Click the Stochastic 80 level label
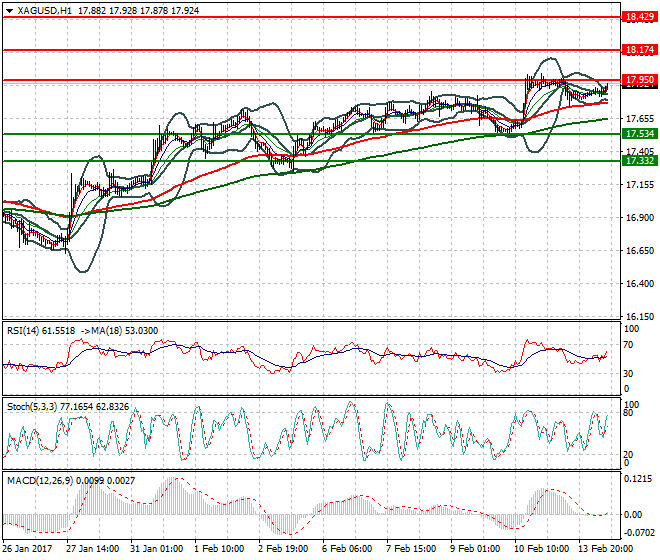This screenshot has width=660, height=560. pyautogui.click(x=628, y=413)
